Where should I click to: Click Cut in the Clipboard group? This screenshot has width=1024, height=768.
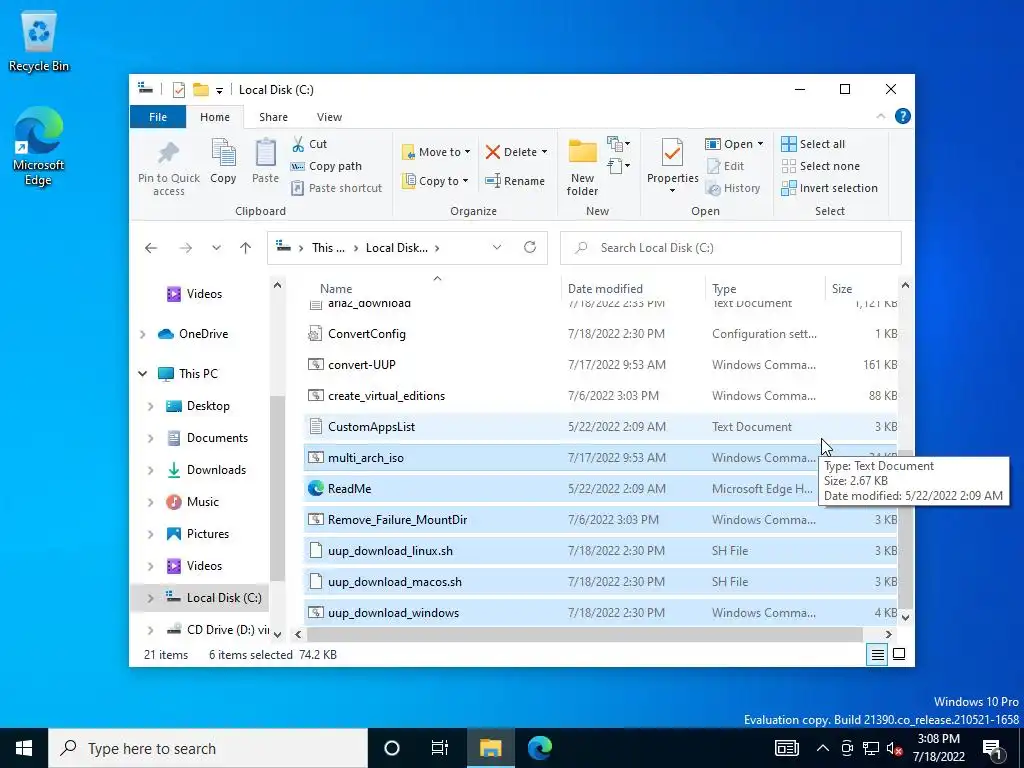coord(310,144)
